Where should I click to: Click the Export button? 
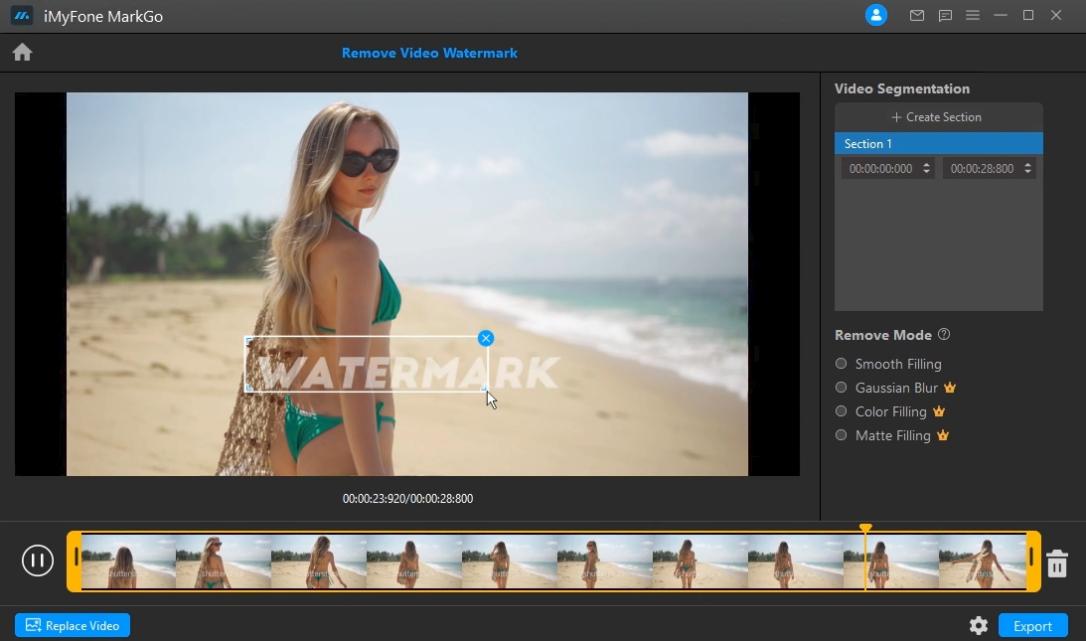[x=1032, y=626]
